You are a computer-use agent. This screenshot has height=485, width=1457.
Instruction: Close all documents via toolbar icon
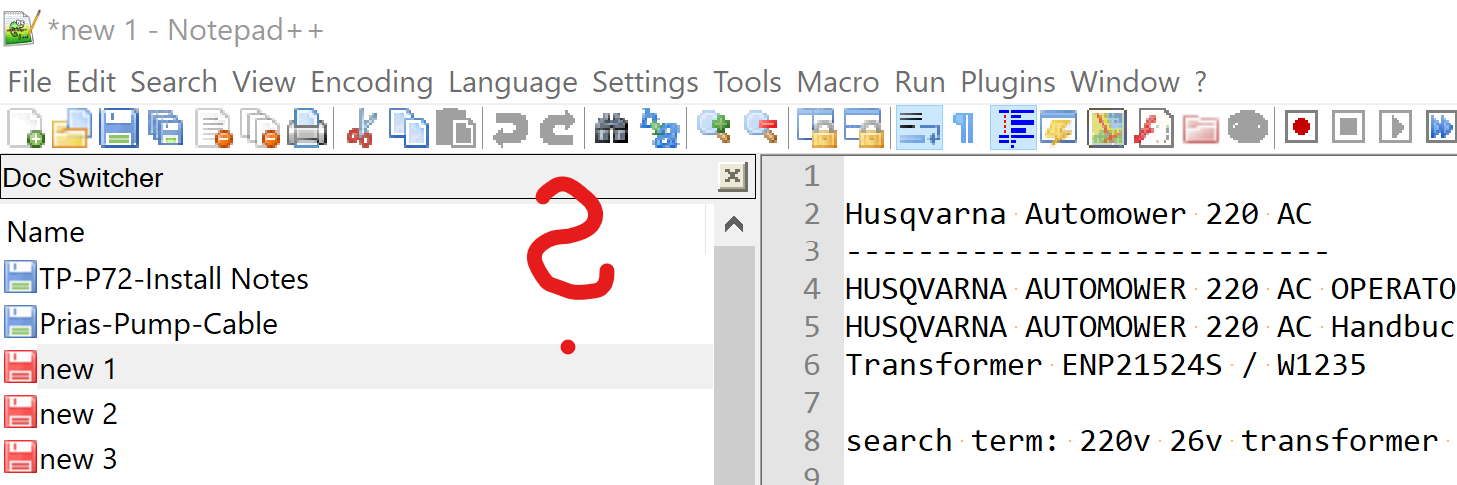tap(261, 129)
